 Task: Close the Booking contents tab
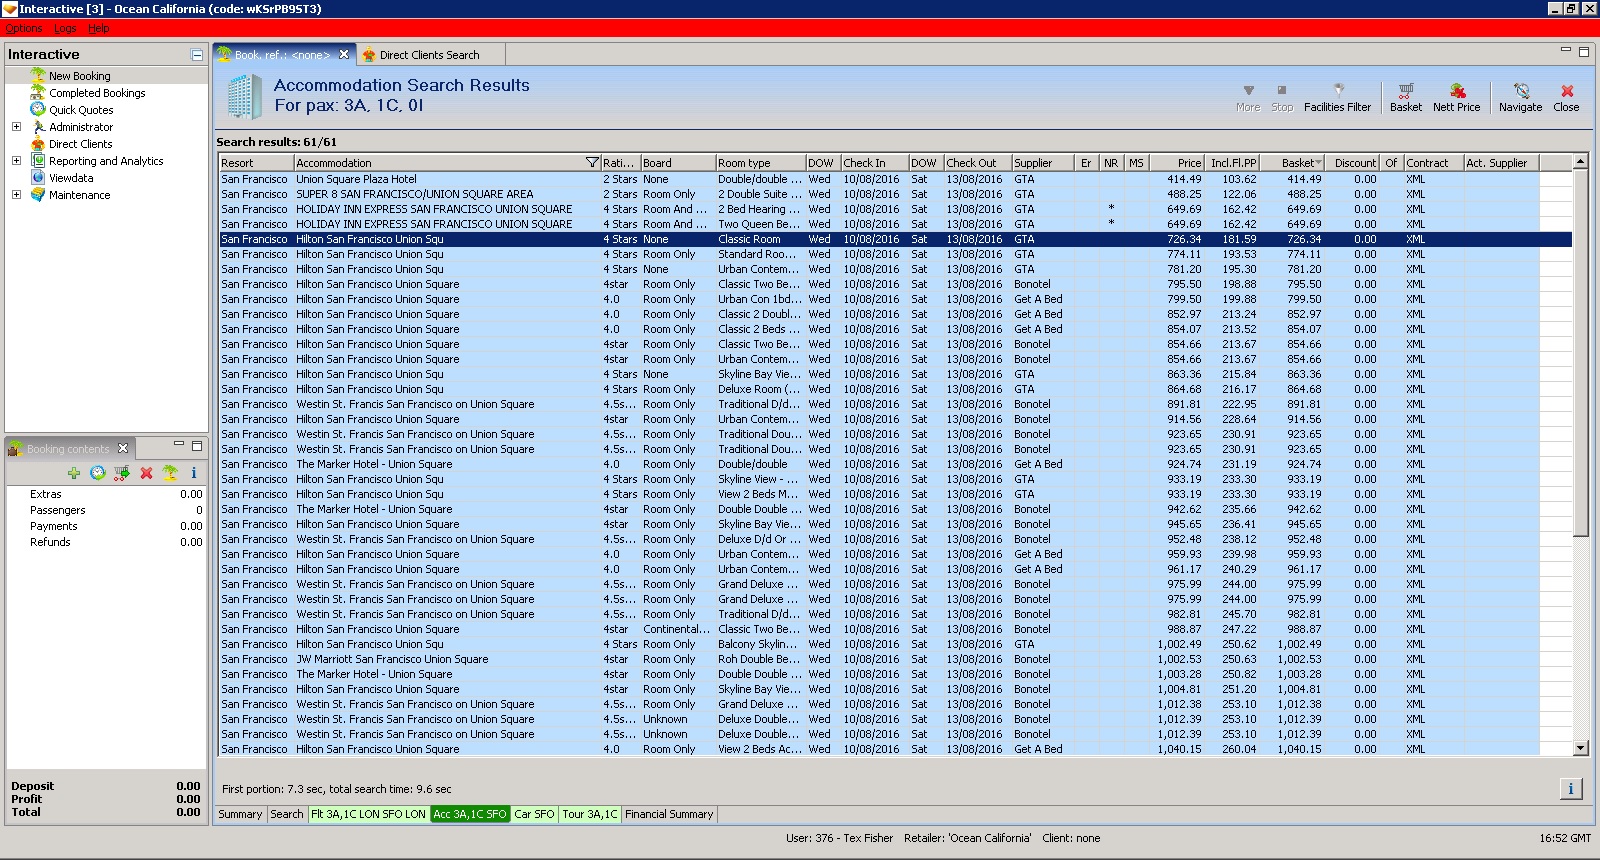(x=123, y=448)
